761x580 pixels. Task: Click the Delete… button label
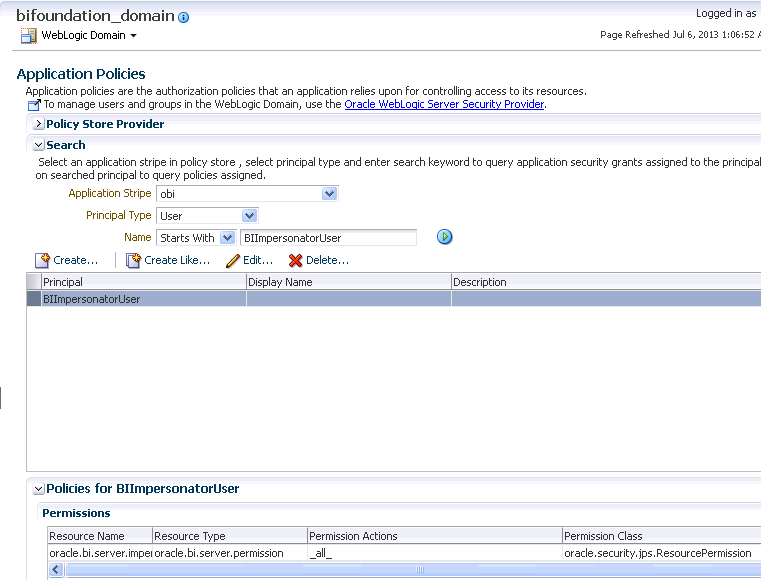coord(327,260)
